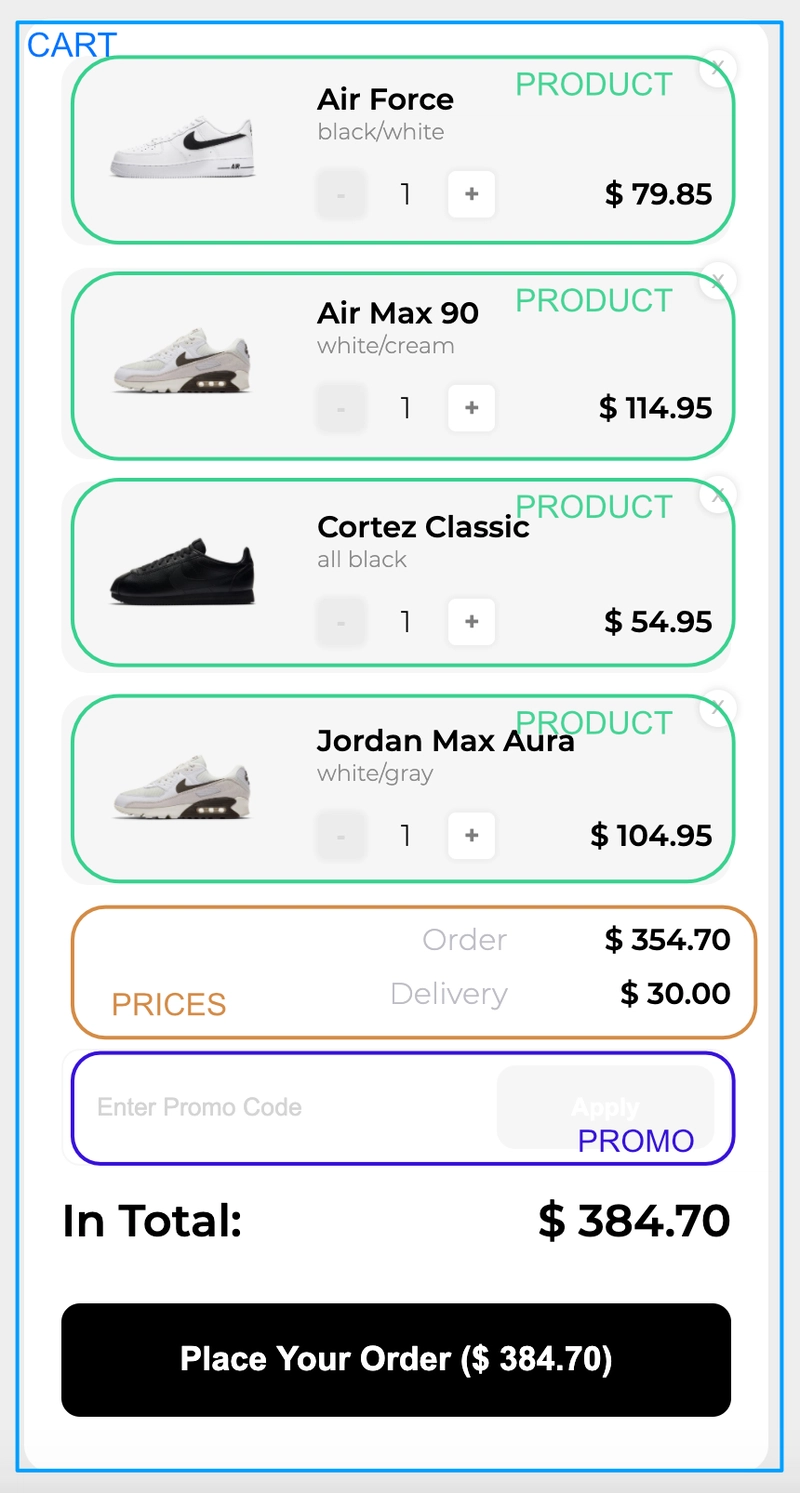
Task: Remove Air Max 90 with X icon
Action: (x=717, y=282)
